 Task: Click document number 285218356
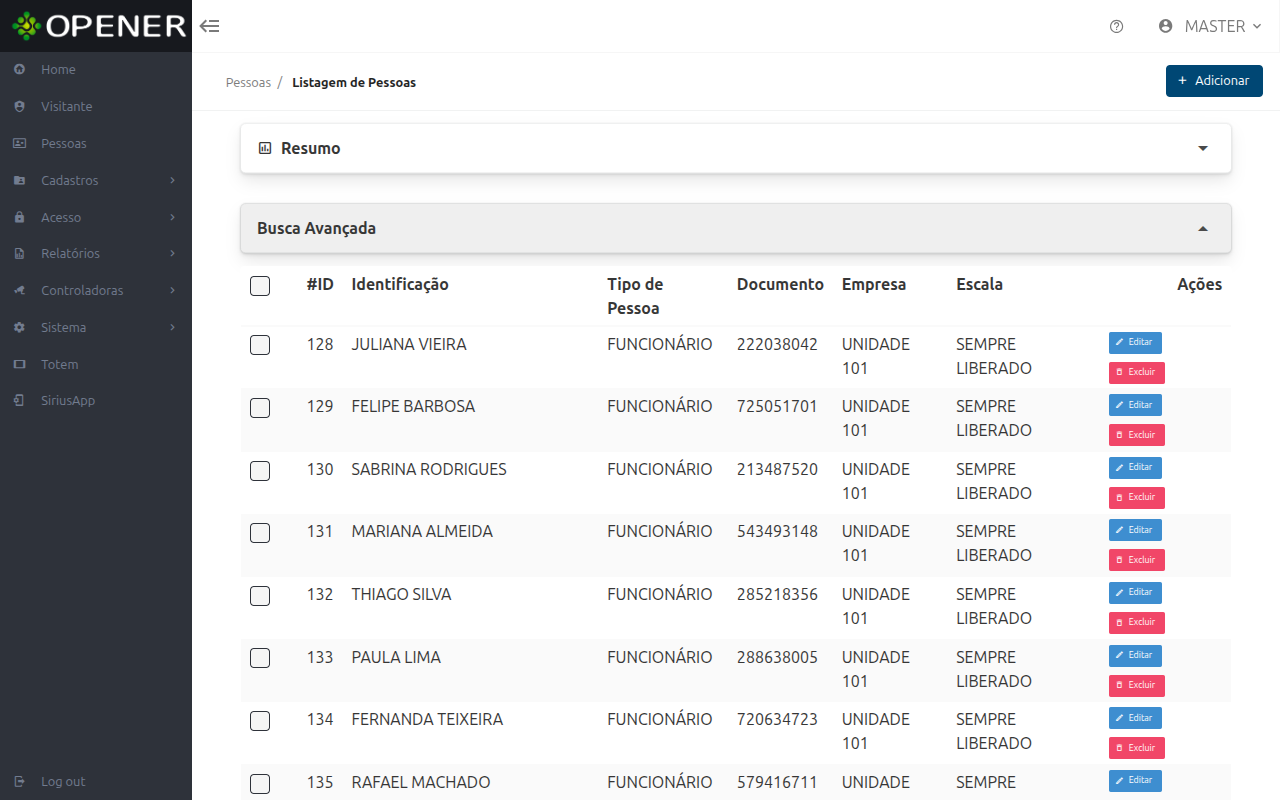[777, 594]
